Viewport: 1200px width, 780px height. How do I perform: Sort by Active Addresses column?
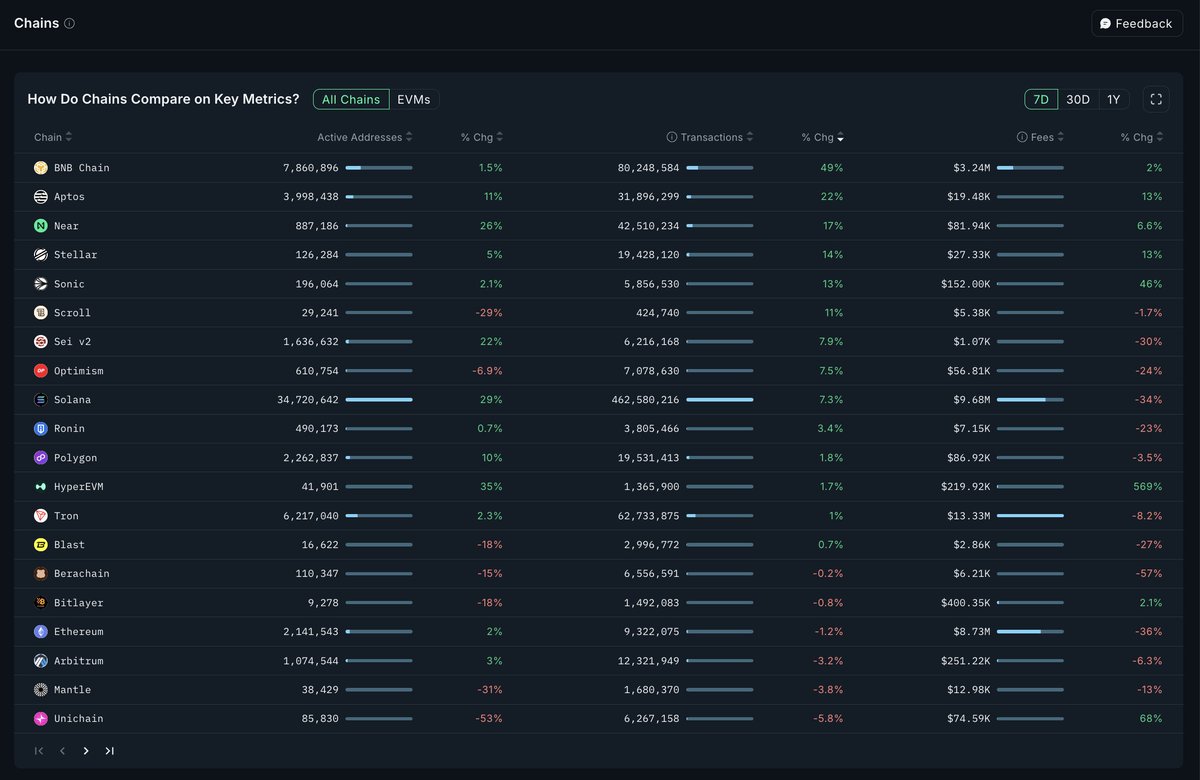[x=365, y=137]
